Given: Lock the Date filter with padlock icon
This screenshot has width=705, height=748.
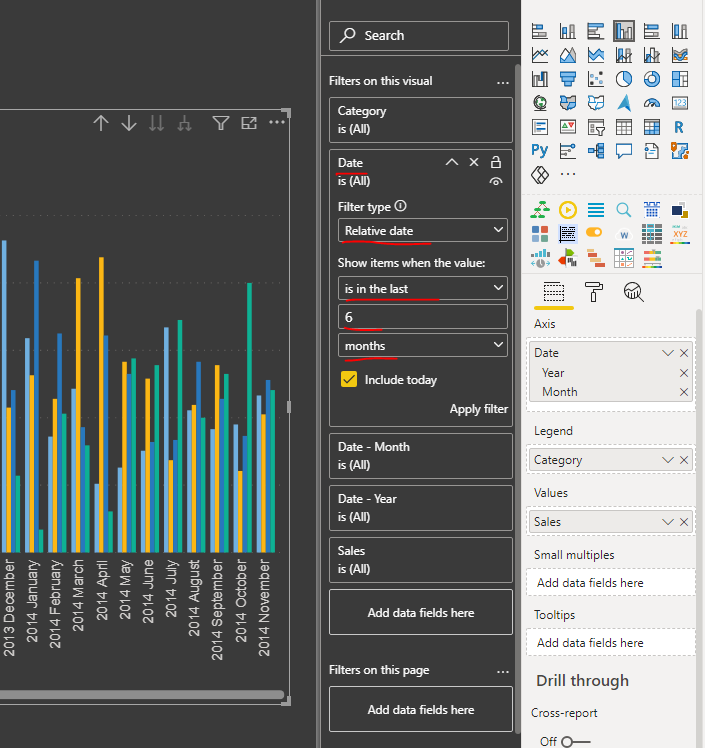Looking at the screenshot, I should (496, 162).
